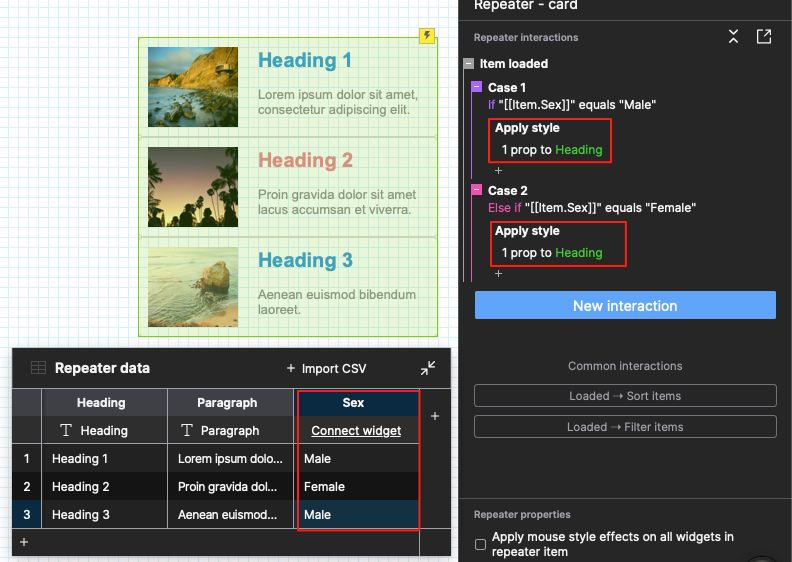Collapse Case 1 in the interactions list
The width and height of the screenshot is (792, 562).
pos(477,88)
